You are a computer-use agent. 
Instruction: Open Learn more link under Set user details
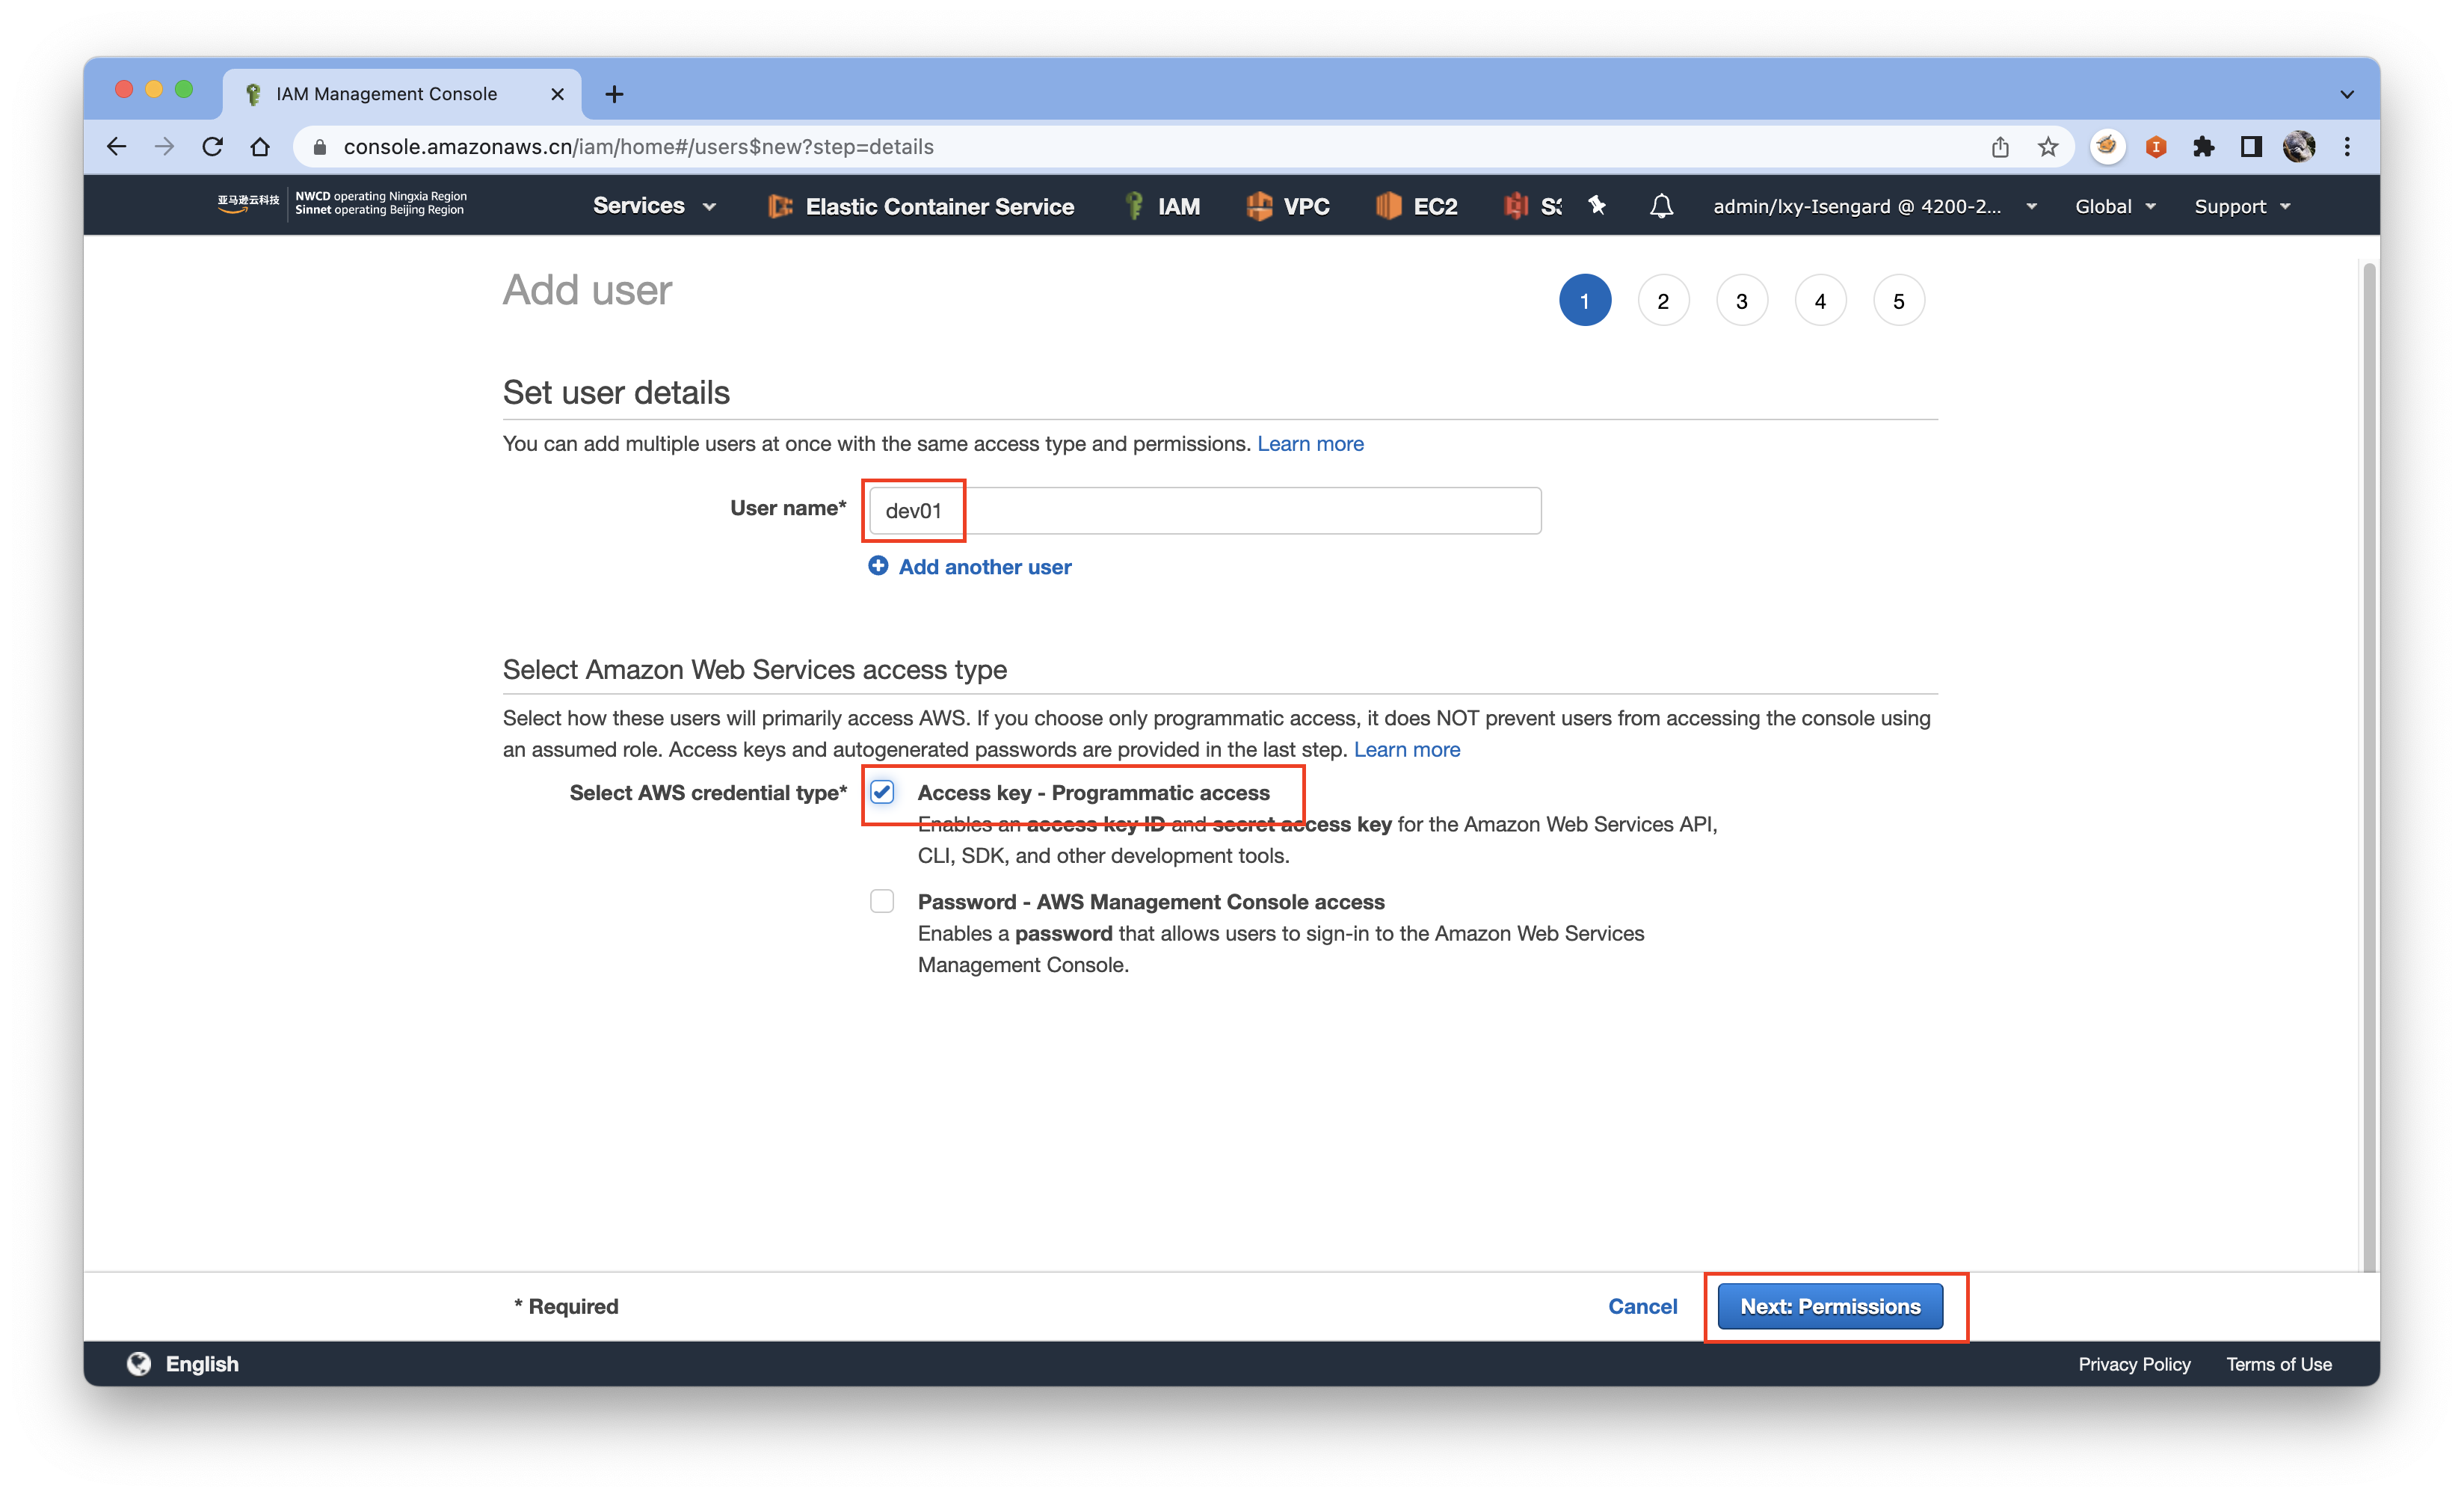point(1310,443)
